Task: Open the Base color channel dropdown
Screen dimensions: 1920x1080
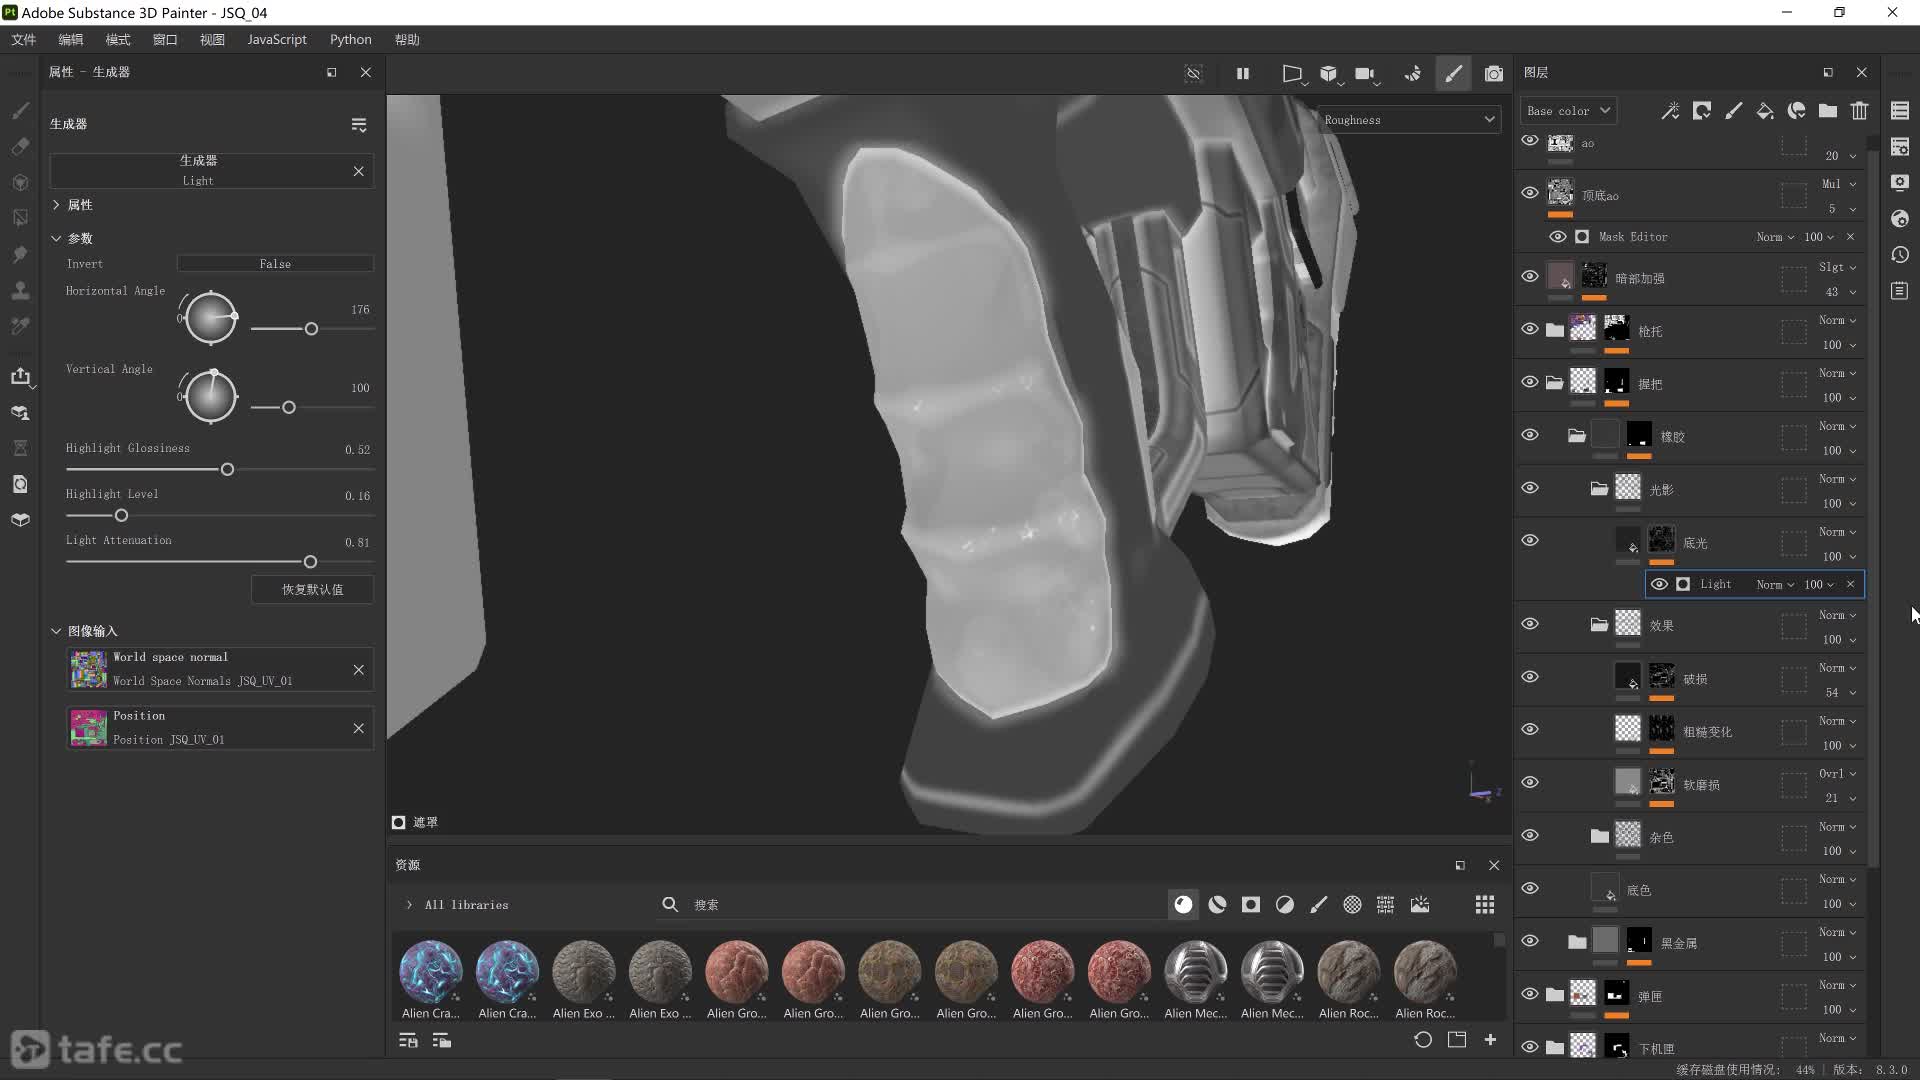Action: (1568, 111)
